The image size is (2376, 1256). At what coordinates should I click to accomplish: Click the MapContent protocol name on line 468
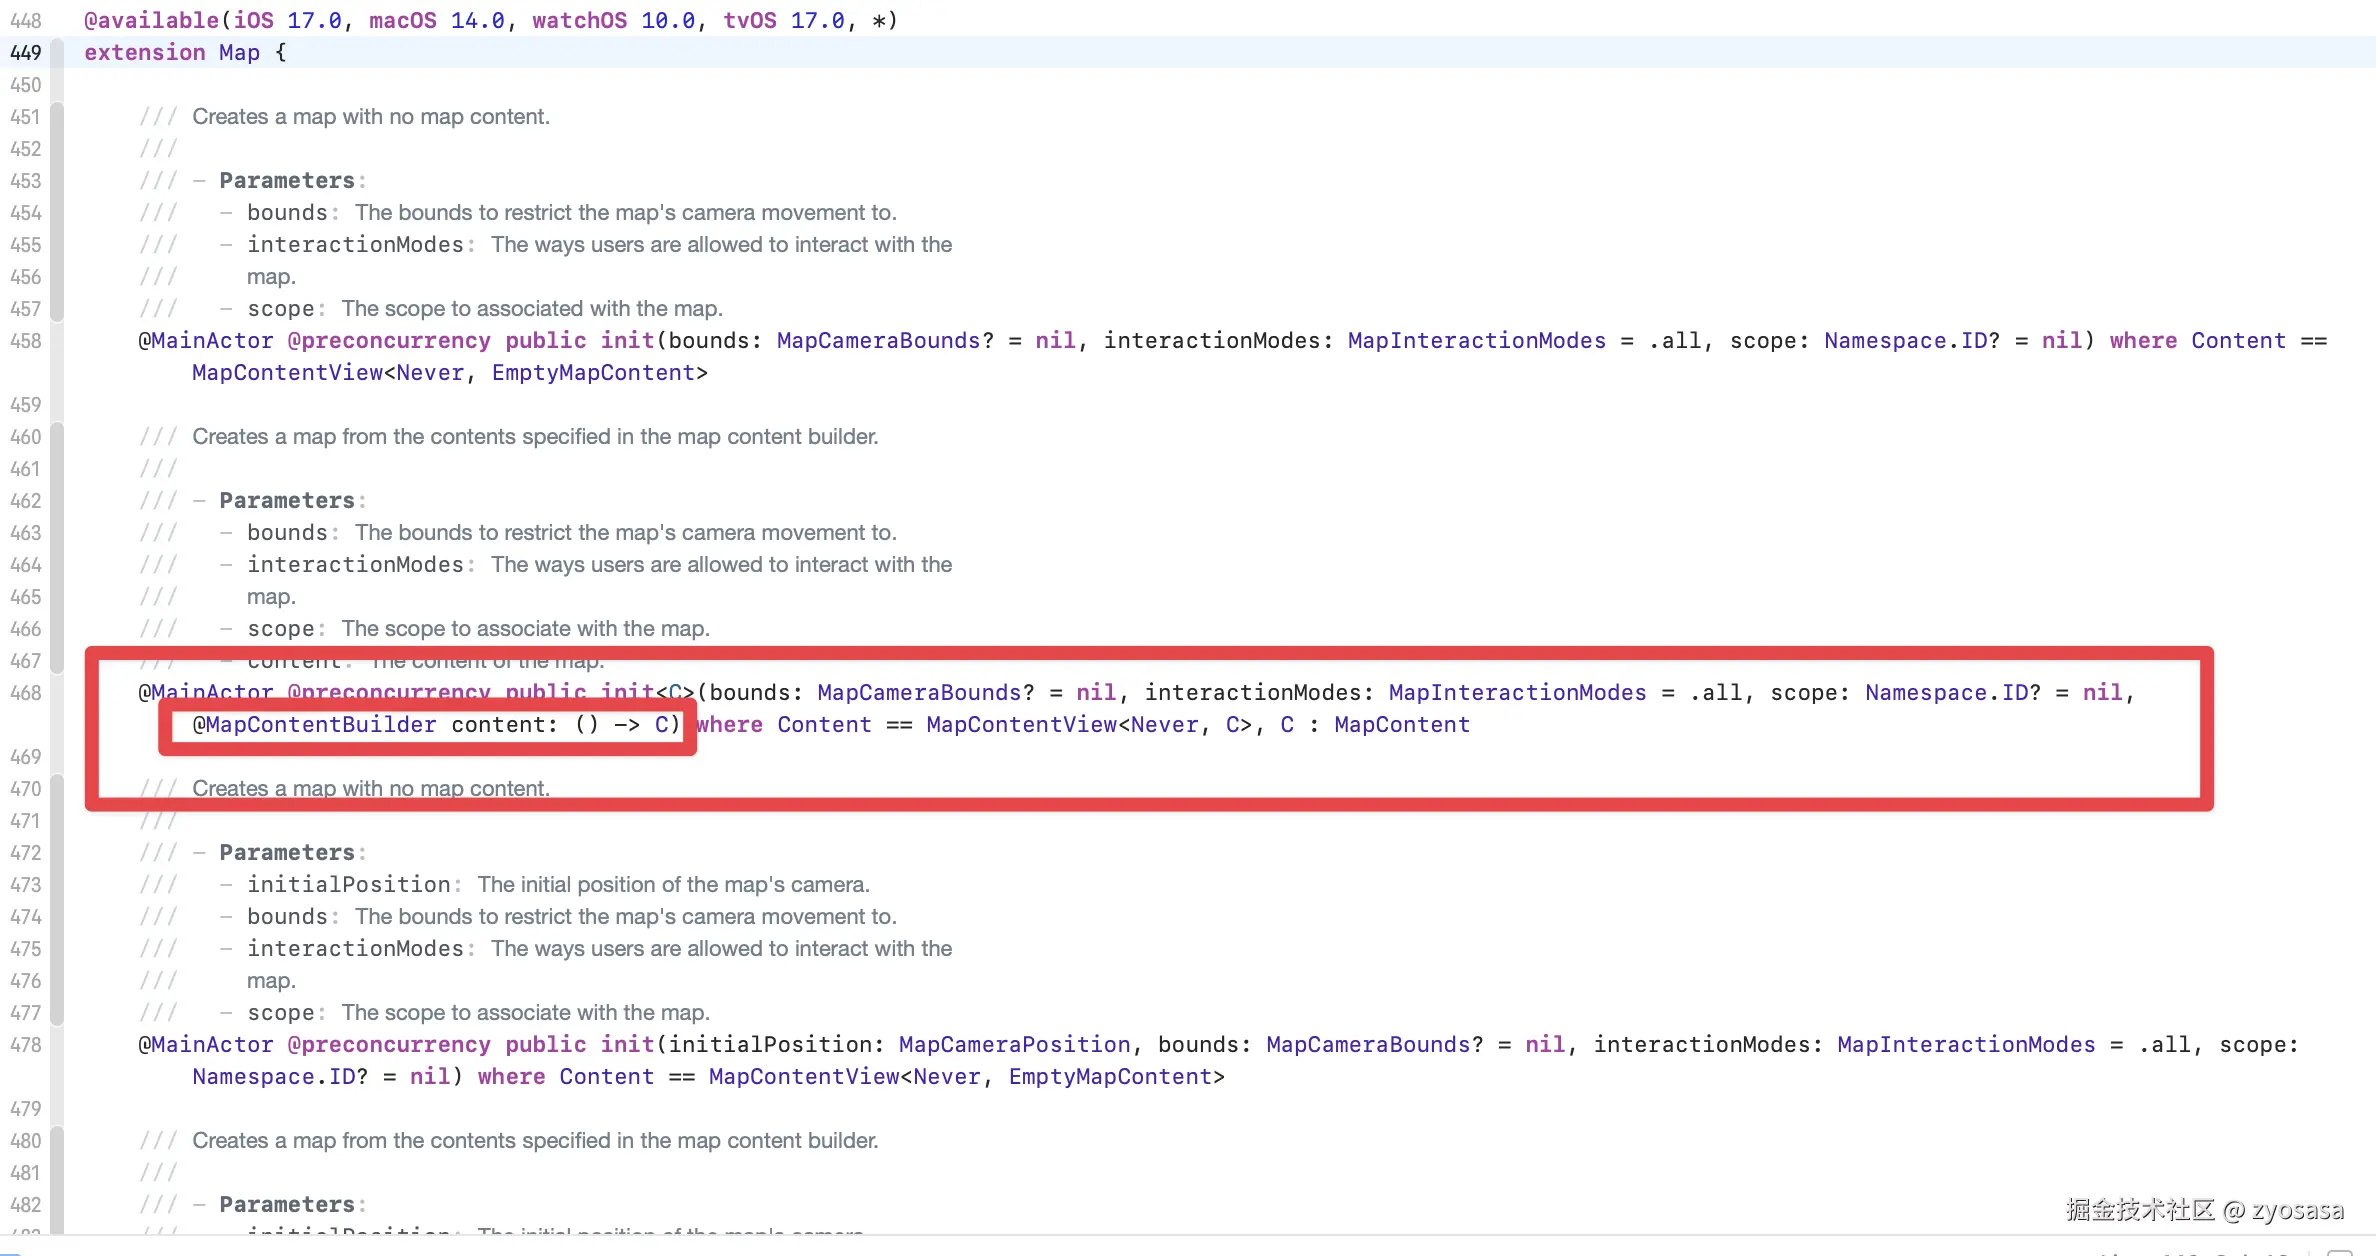coord(1401,725)
